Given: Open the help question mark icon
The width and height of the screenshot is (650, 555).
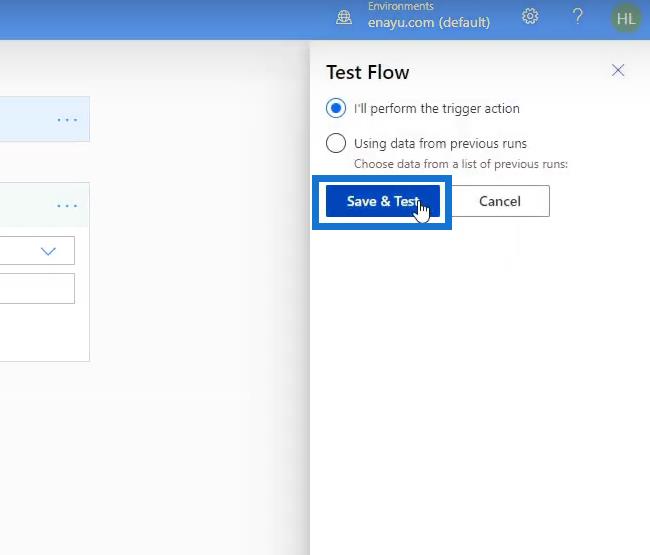Looking at the screenshot, I should click(x=577, y=17).
